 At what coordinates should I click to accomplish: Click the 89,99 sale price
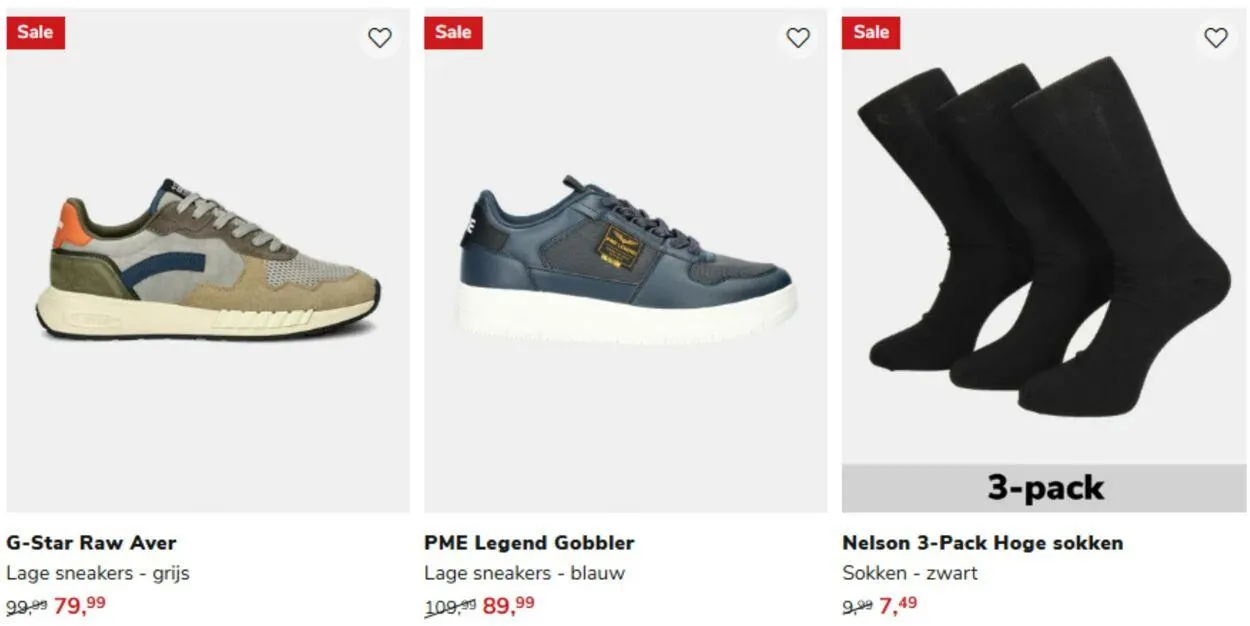pyautogui.click(x=509, y=605)
